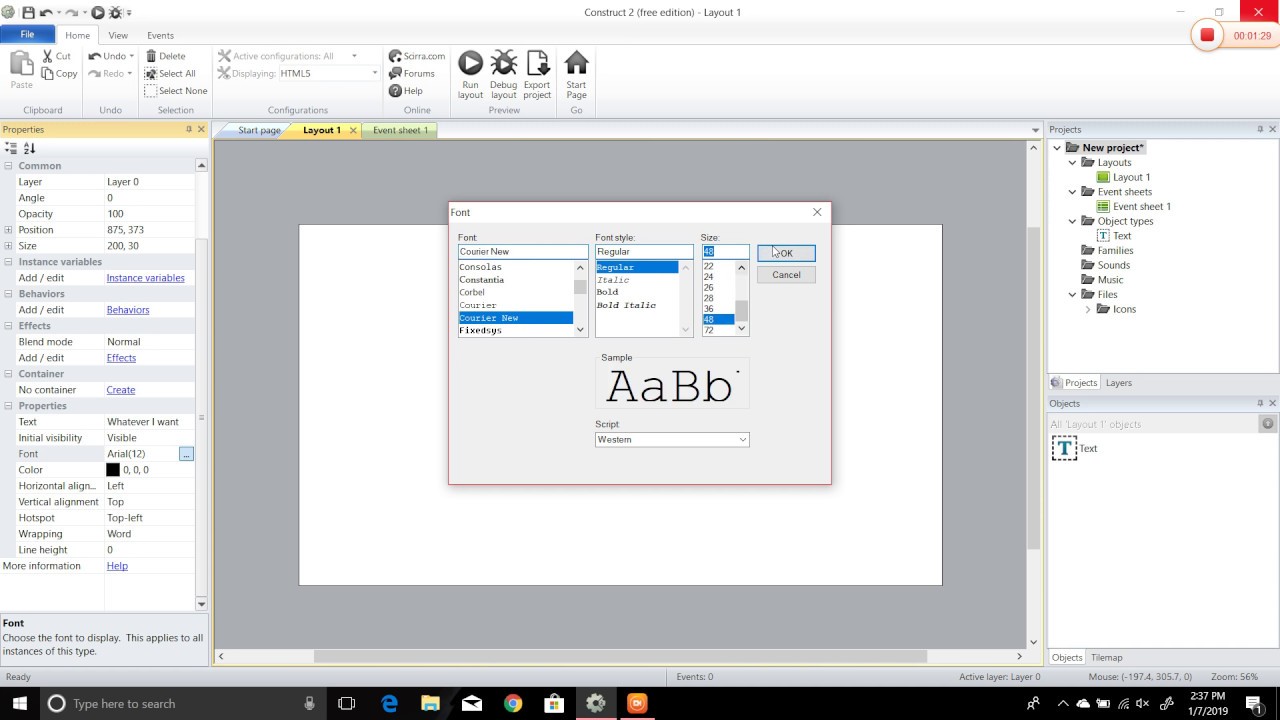The height and width of the screenshot is (720, 1280).
Task: Stop the recording with the red button
Action: [x=1207, y=35]
